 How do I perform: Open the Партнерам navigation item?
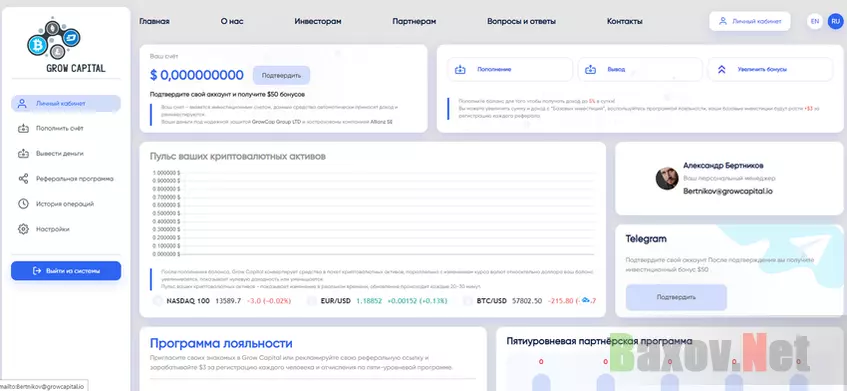[x=414, y=22]
